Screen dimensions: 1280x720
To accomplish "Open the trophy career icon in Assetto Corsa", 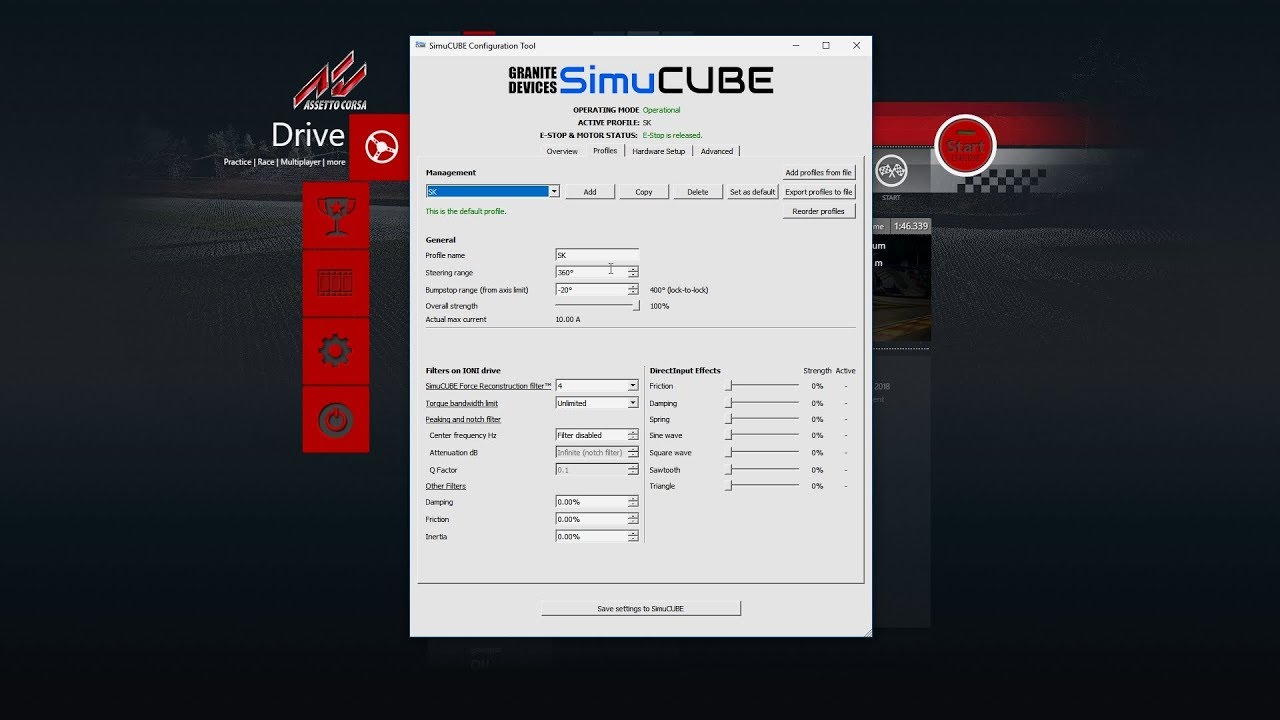I will tap(335, 215).
